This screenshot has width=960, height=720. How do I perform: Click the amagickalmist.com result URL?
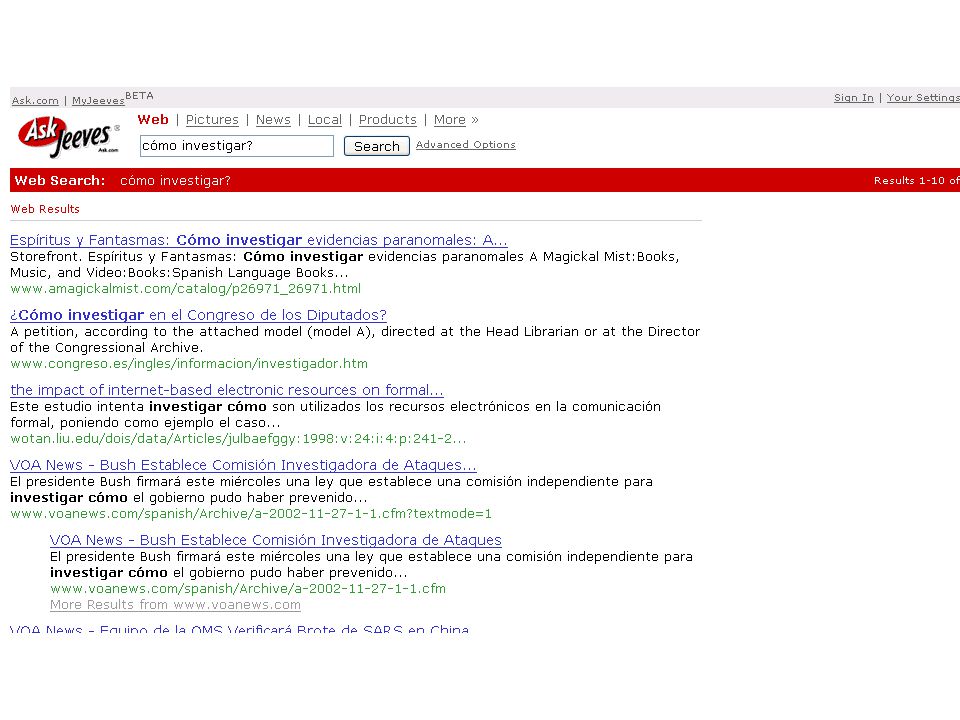[186, 288]
